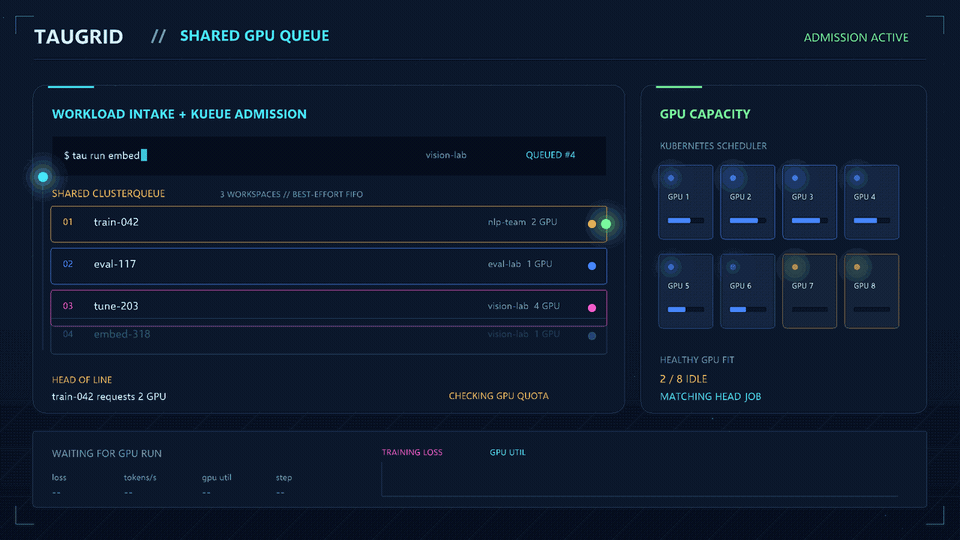Click the WAITING FOR GPU RUN label

[107, 454]
